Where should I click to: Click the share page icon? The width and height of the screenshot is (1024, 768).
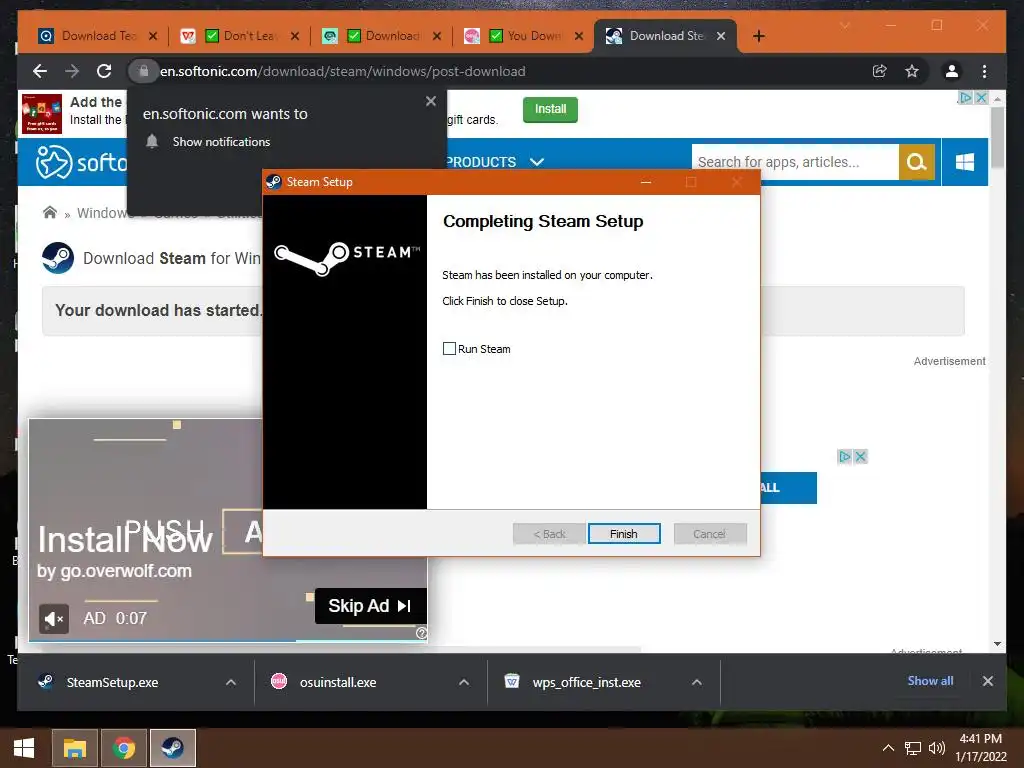(880, 71)
